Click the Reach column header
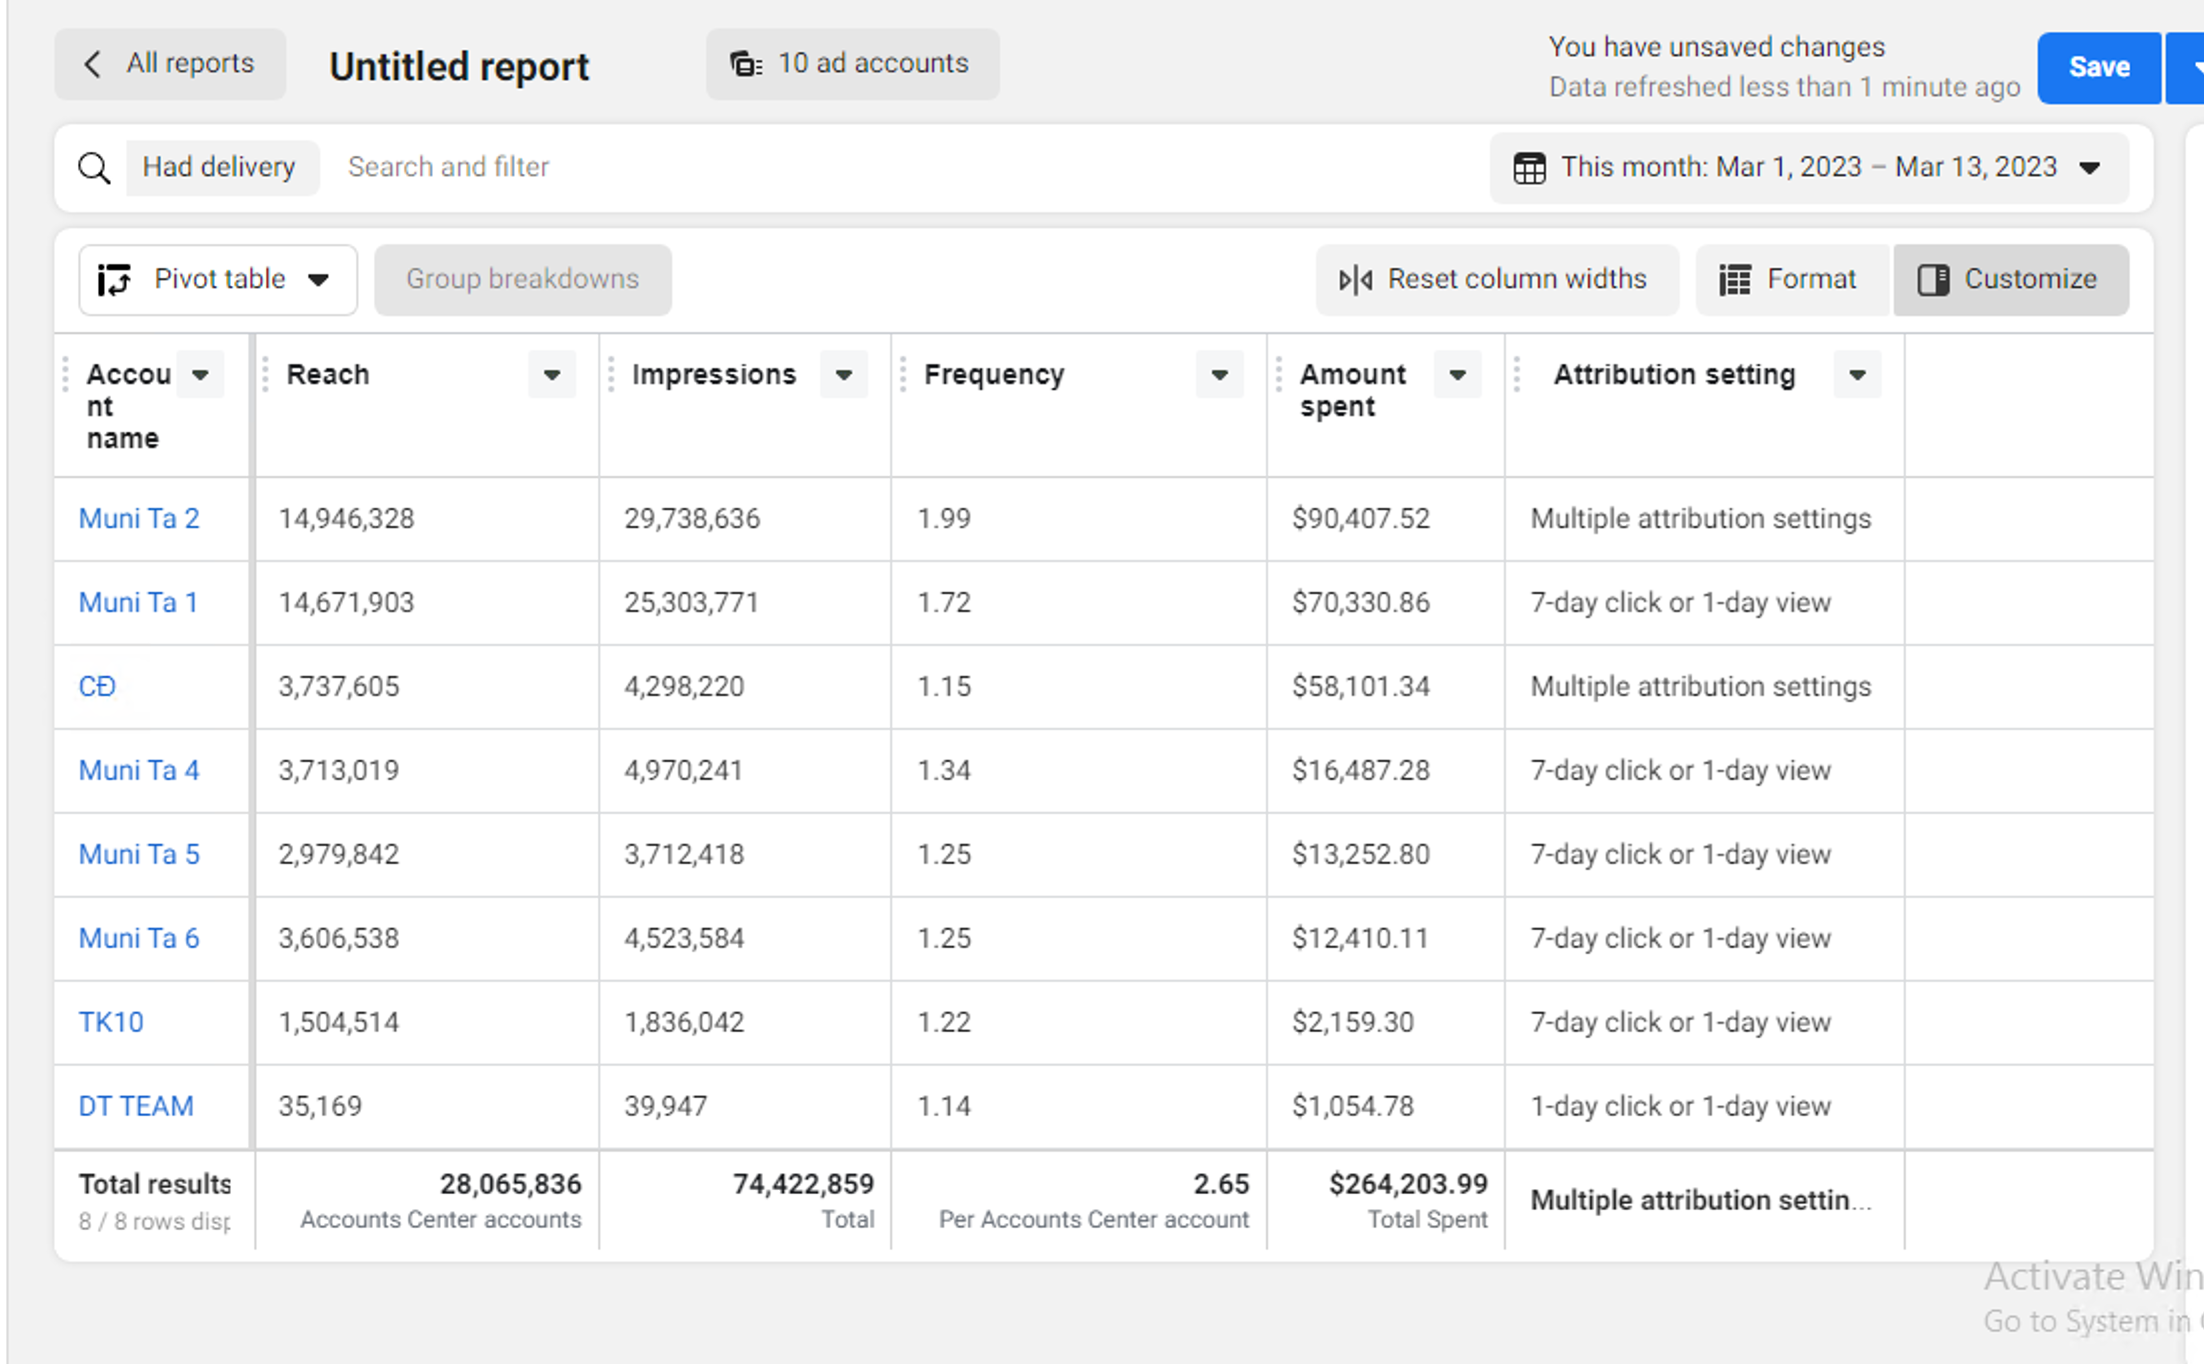 pos(328,375)
